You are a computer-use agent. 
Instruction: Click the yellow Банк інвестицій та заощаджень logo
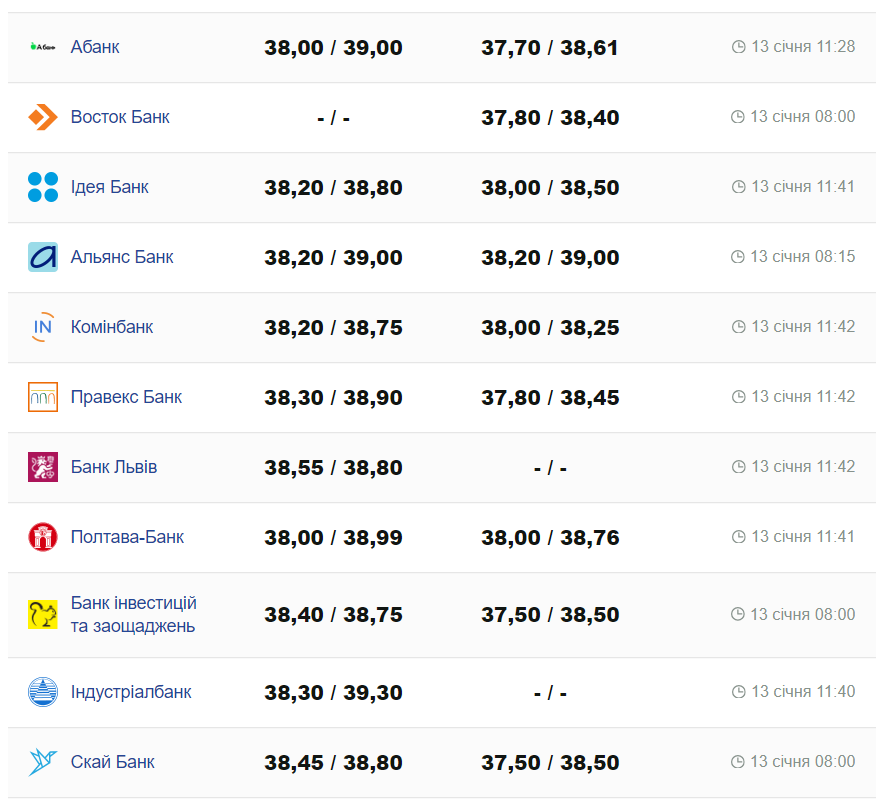tap(43, 614)
